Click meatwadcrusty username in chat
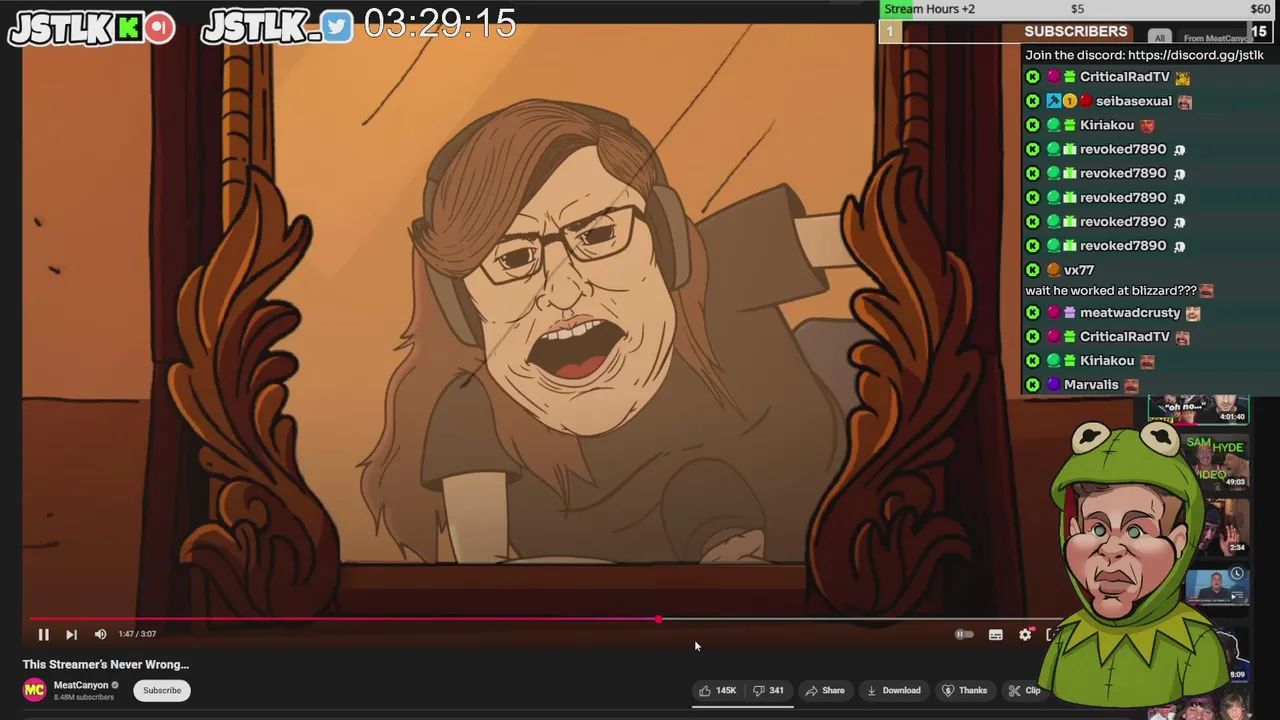This screenshot has height=720, width=1280. click(1130, 313)
